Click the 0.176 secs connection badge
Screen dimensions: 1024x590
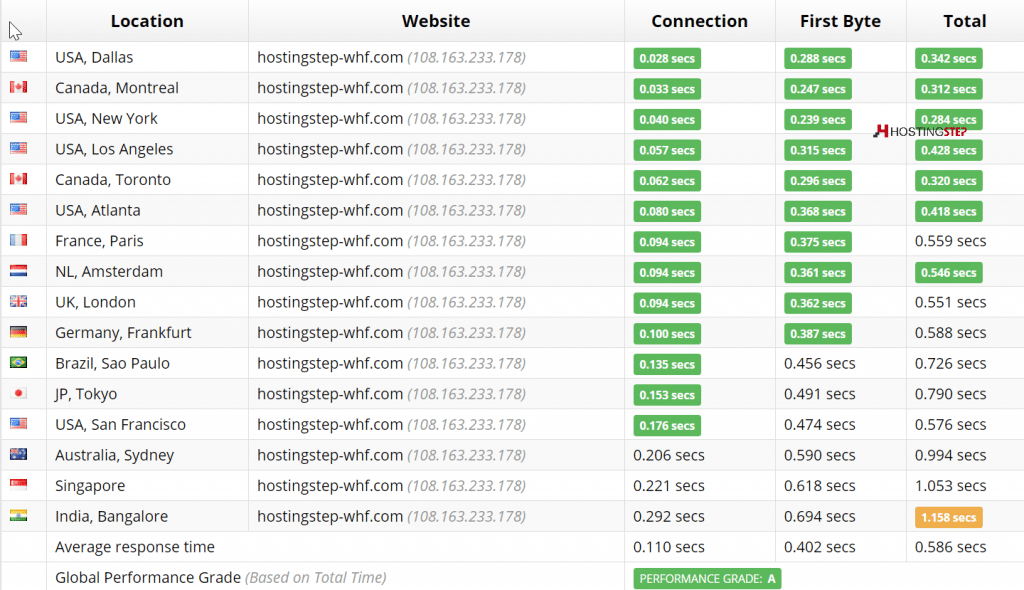click(667, 425)
